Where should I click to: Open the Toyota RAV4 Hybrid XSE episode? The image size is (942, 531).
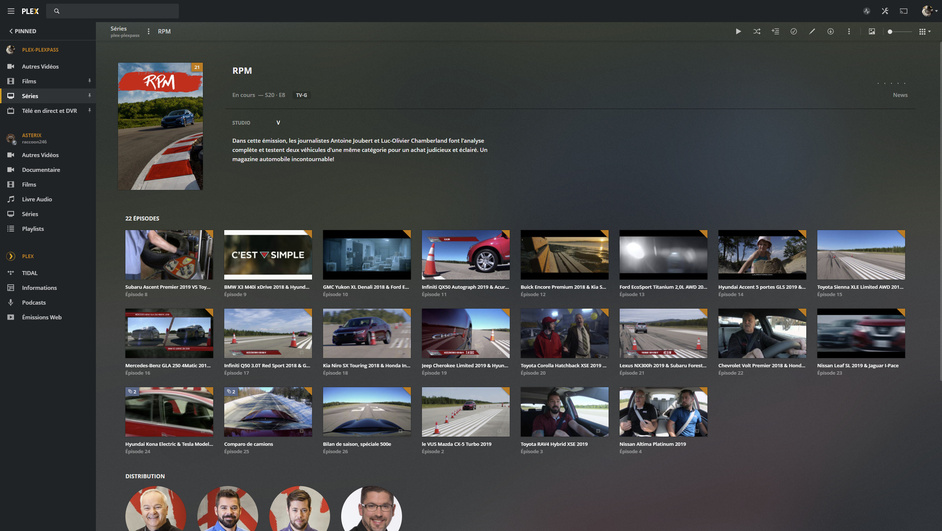564,412
